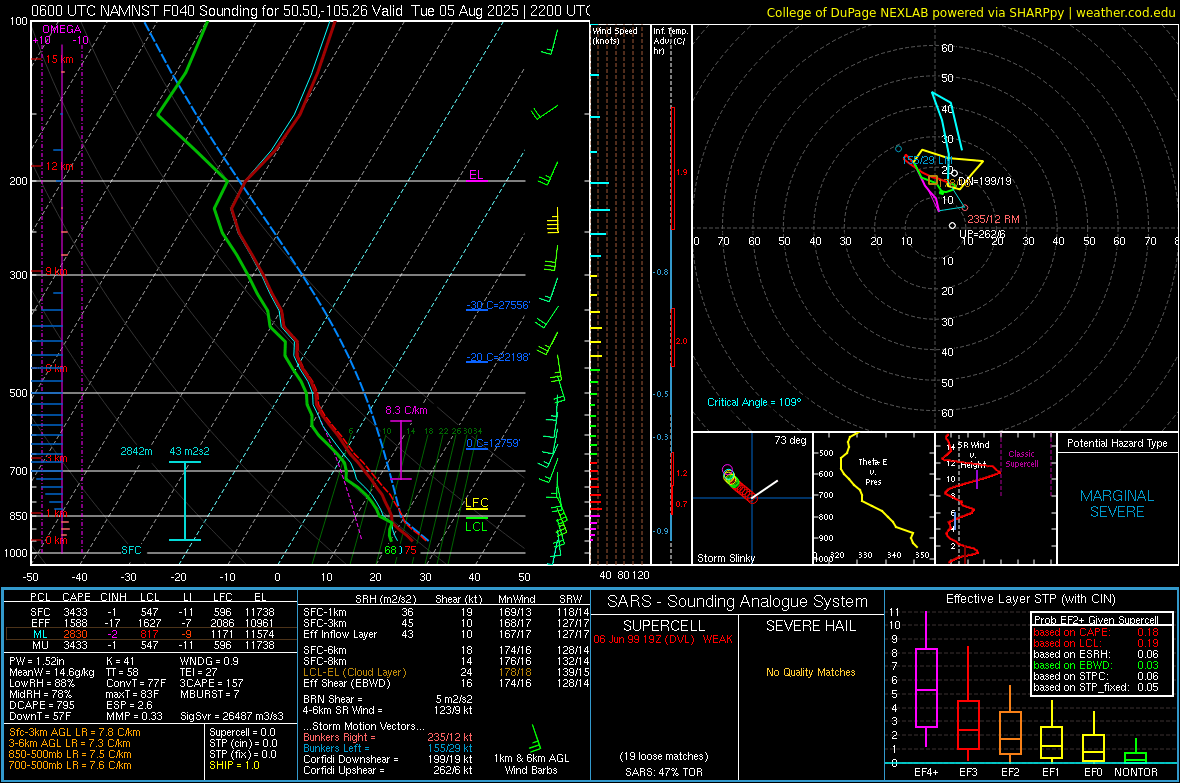
Task: Click the Critical Angle = 109° text
Action: (754, 402)
